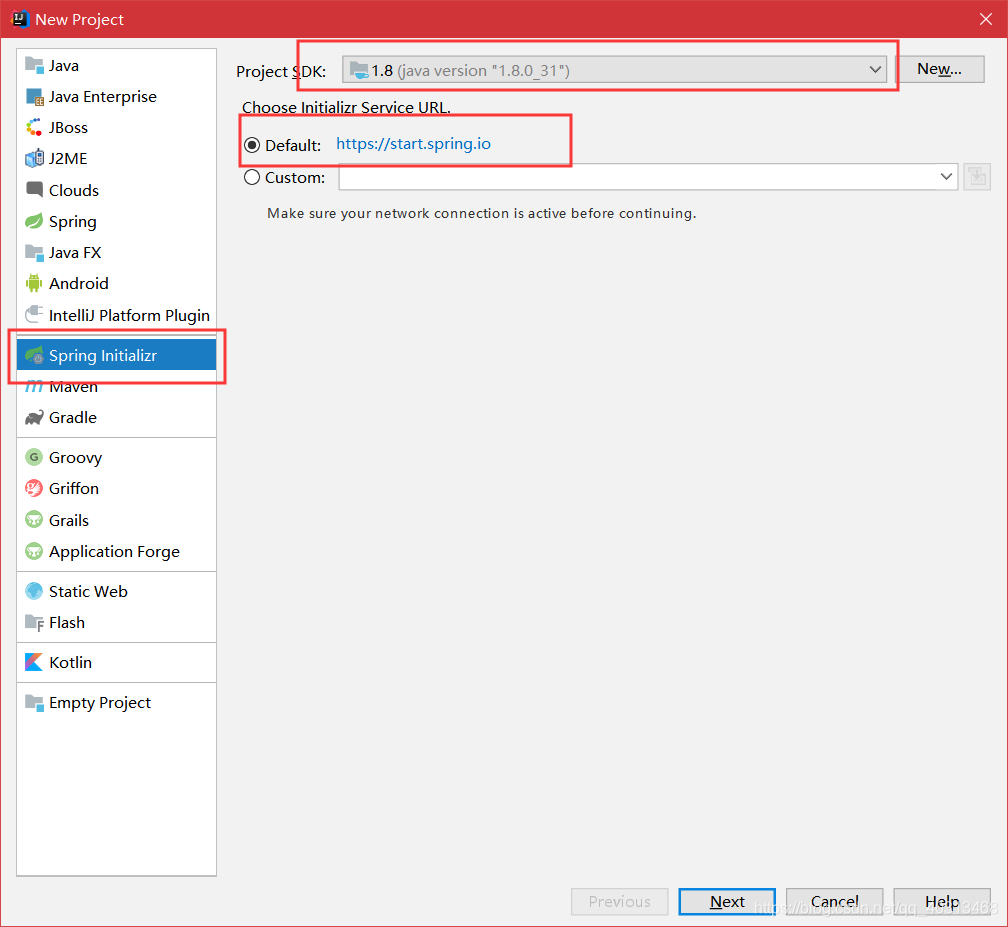Click the Application Forge icon
Screen dimensions: 1008x927
[34, 551]
